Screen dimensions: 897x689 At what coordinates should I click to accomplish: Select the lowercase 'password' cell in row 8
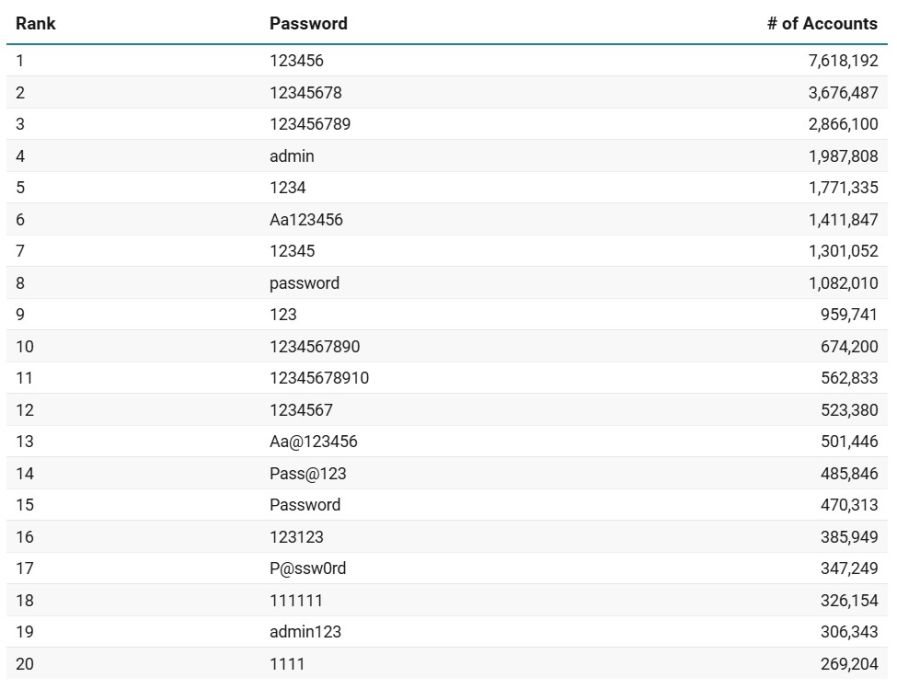tap(304, 283)
